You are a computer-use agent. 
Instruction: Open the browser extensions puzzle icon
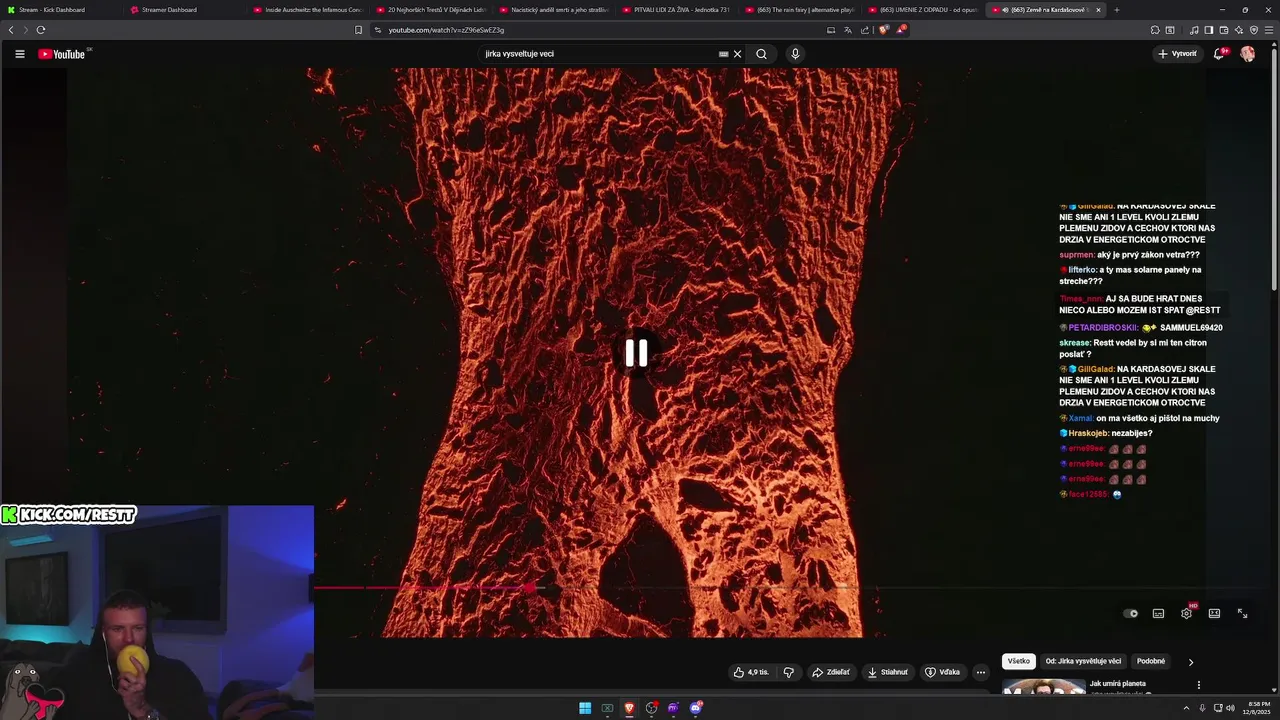point(1155,30)
